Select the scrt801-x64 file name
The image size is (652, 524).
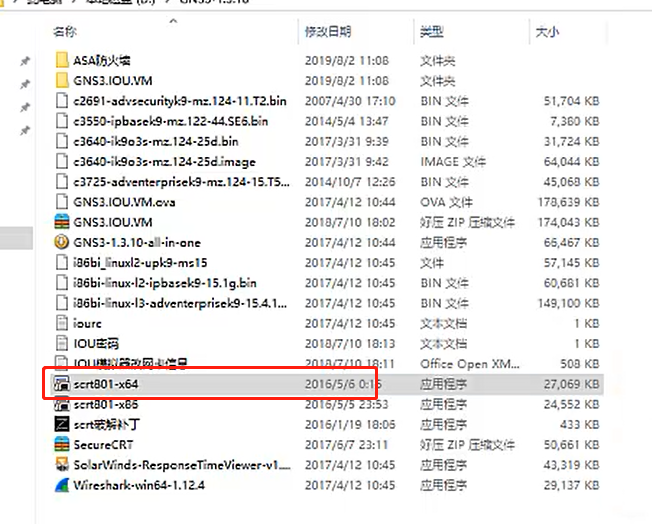click(x=106, y=384)
